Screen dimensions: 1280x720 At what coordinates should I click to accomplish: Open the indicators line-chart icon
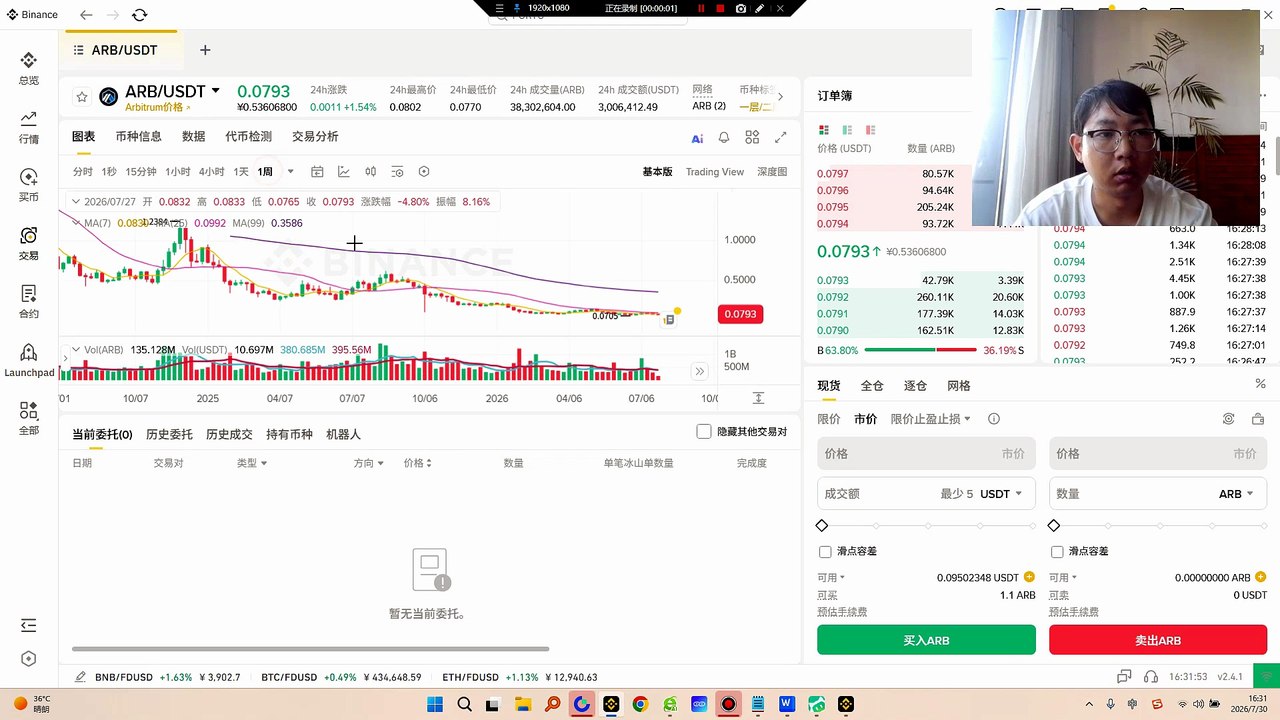pos(344,172)
